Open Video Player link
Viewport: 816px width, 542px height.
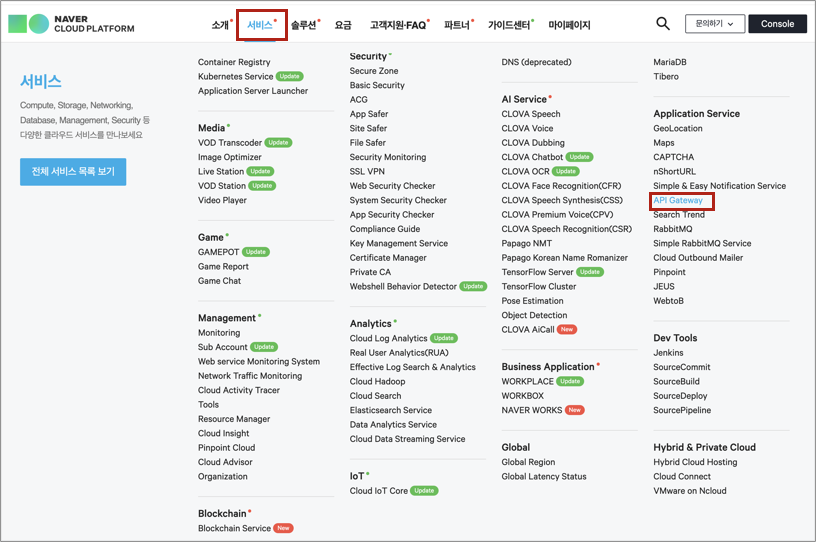pos(222,200)
